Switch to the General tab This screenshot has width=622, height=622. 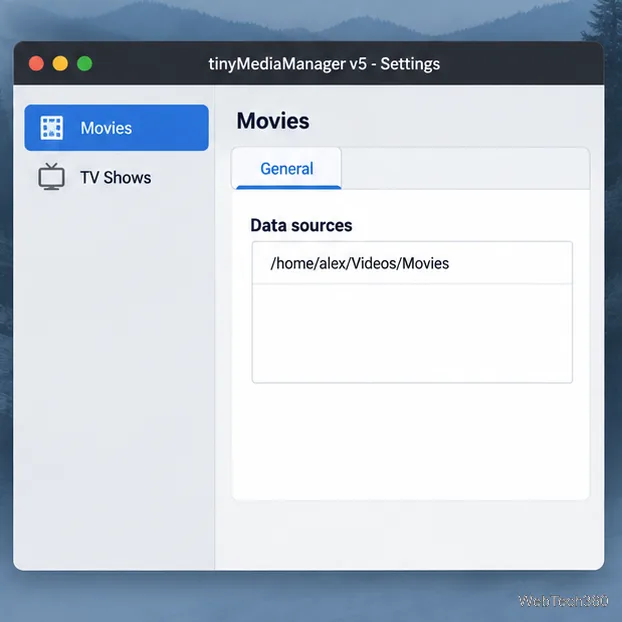[x=286, y=169]
